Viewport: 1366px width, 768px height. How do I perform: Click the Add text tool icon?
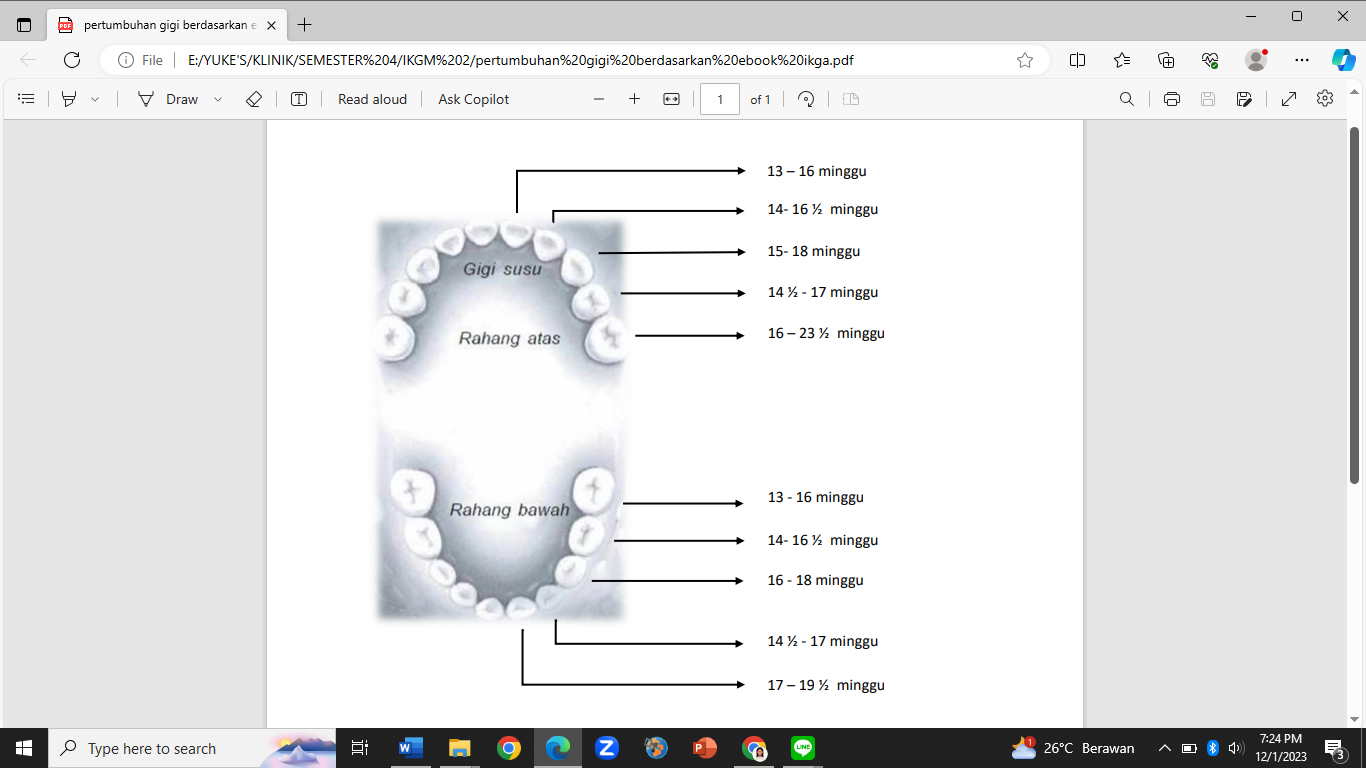click(299, 99)
